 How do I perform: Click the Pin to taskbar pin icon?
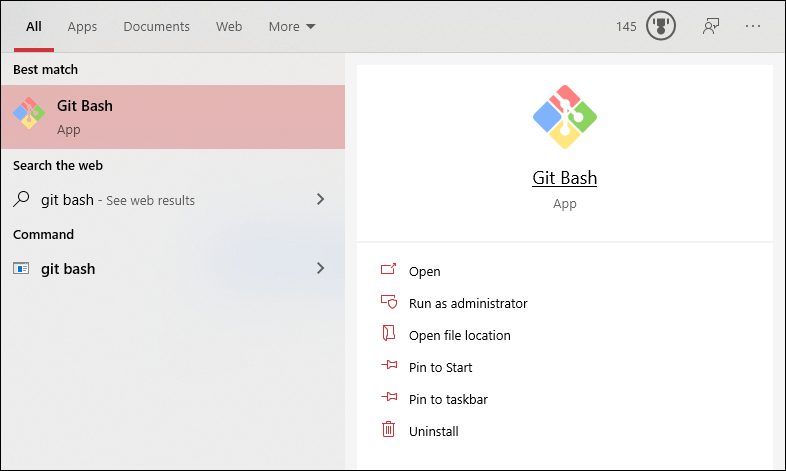pyautogui.click(x=388, y=397)
